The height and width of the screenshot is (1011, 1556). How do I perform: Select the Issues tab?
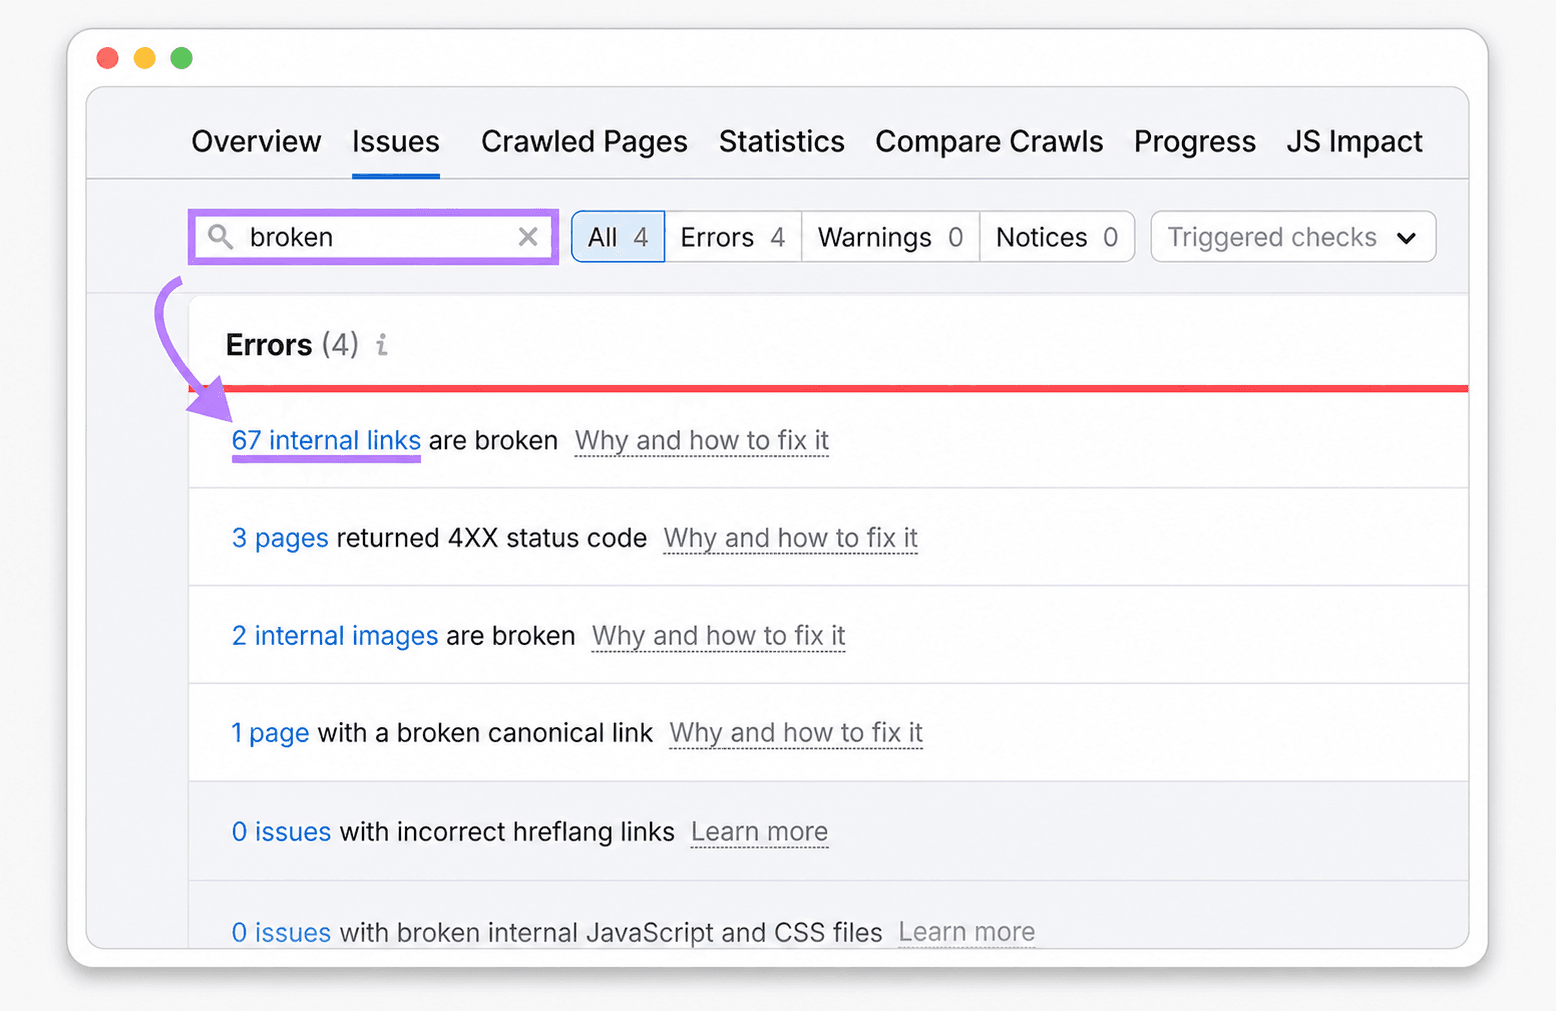(x=395, y=141)
